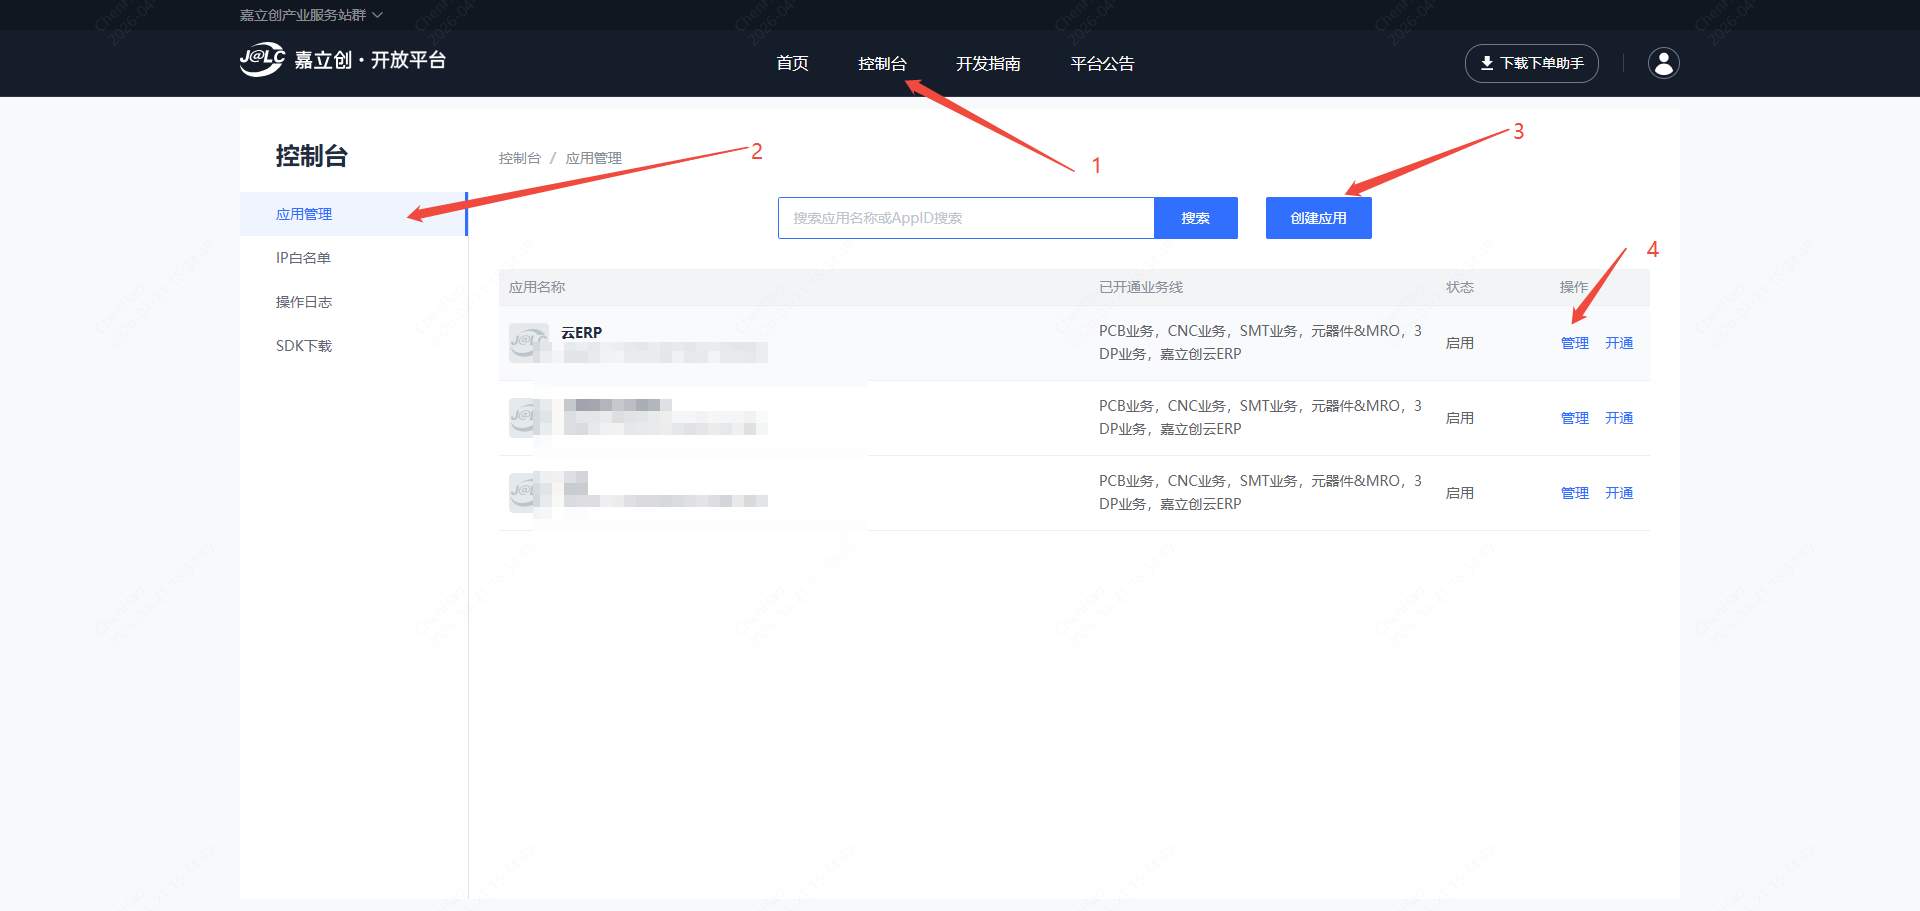Click the second application's logo icon
The height and width of the screenshot is (911, 1920).
526,417
